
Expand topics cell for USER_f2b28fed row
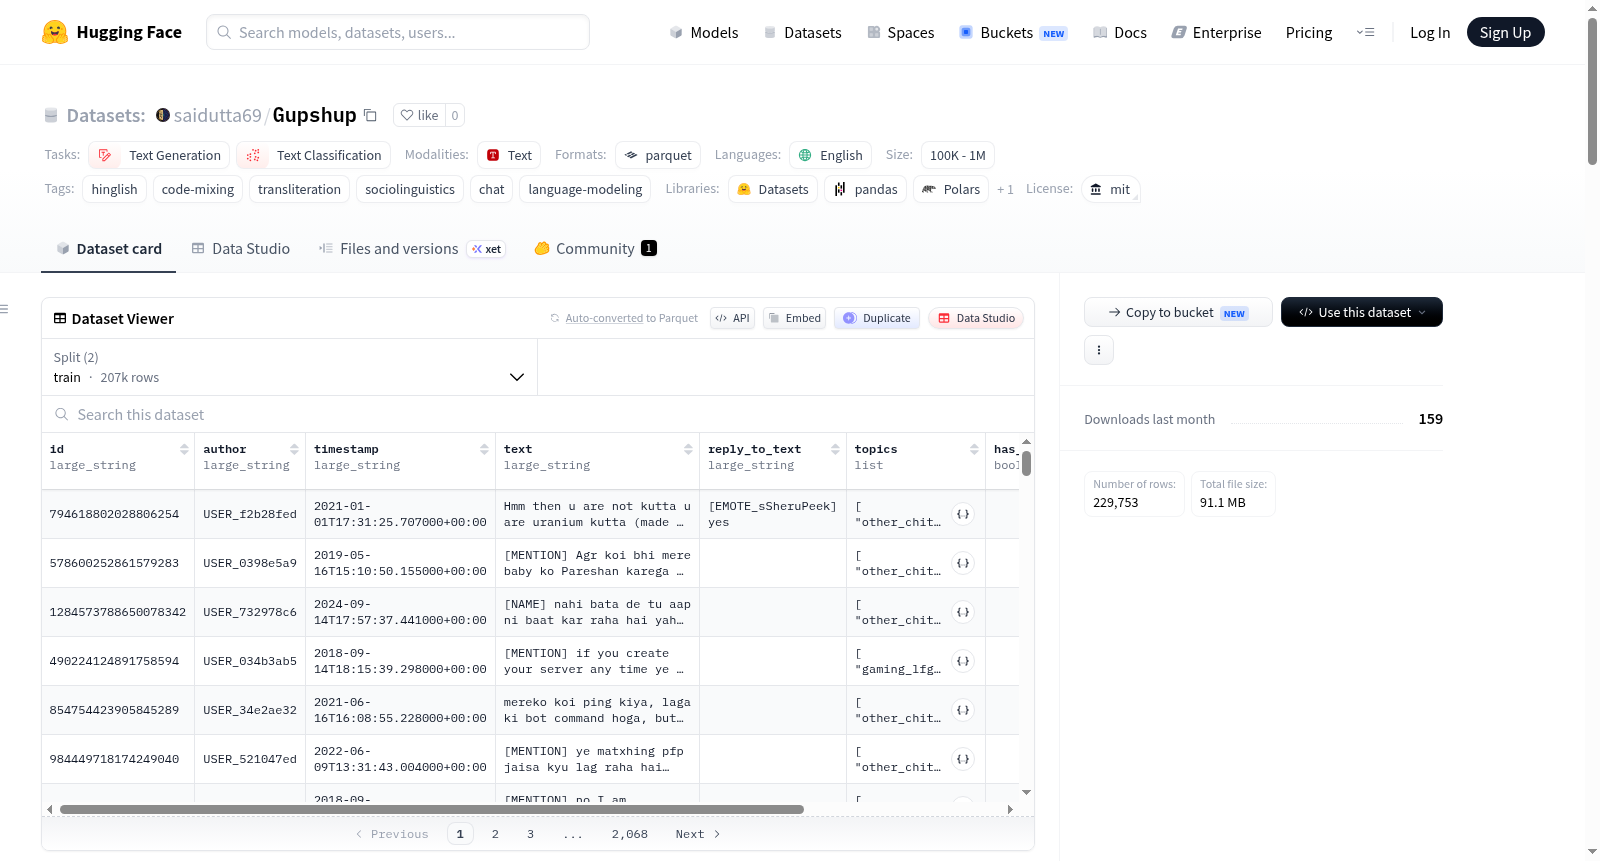(x=963, y=514)
